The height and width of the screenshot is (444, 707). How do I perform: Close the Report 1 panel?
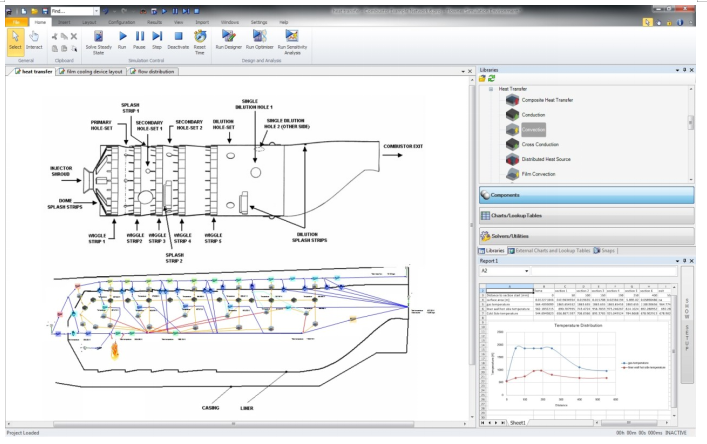pos(692,261)
